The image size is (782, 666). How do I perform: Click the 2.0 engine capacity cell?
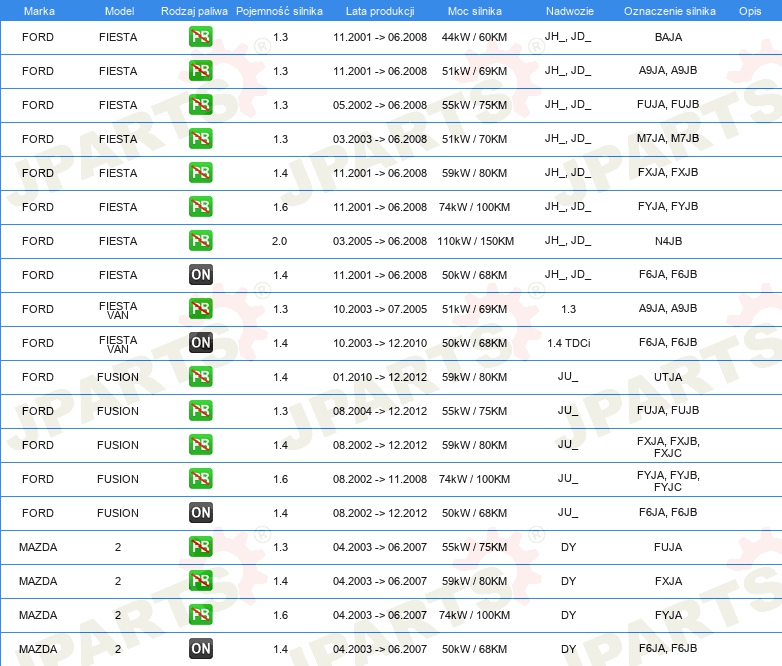pyautogui.click(x=279, y=241)
